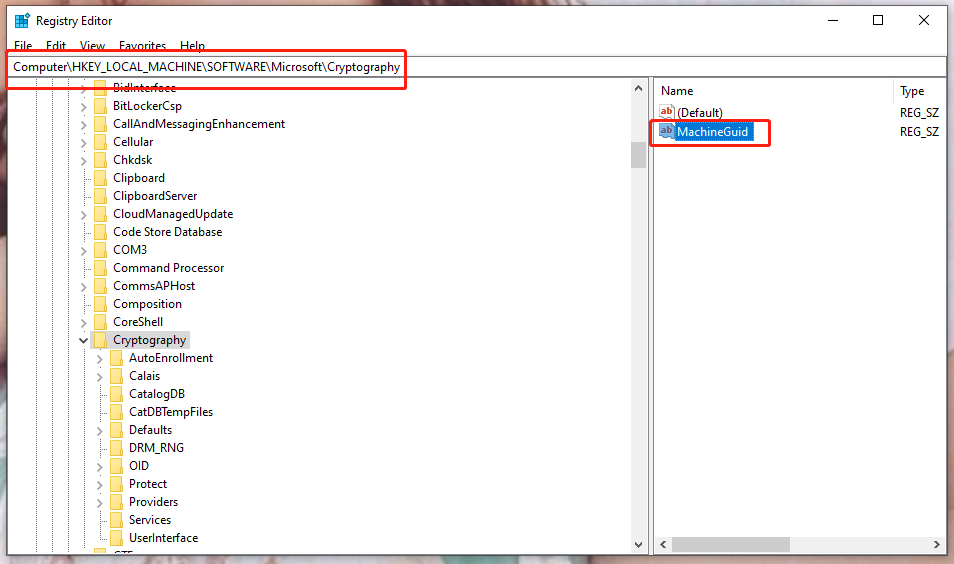Click the Chkdsk folder icon
954x564 pixels.
[100, 160]
